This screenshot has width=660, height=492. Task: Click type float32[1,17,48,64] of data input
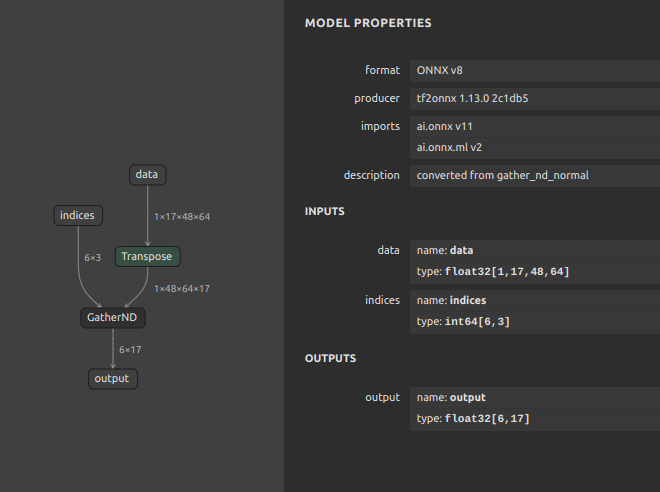coord(535,272)
